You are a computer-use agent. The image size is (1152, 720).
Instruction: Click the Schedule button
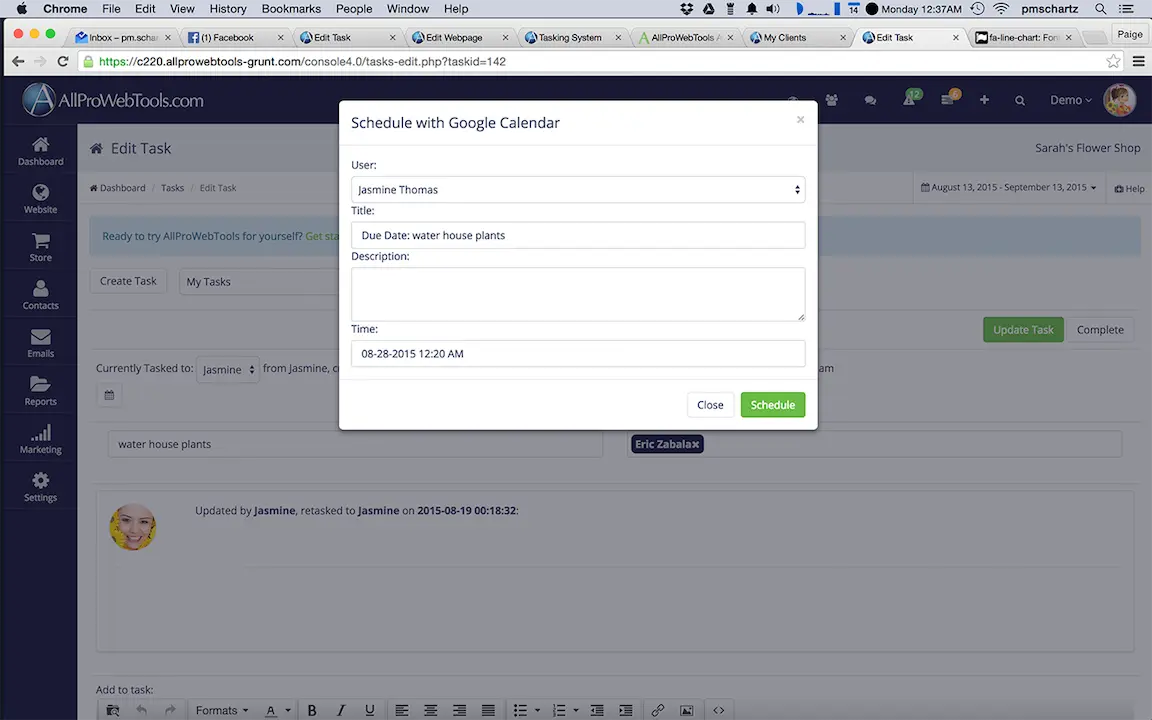(x=772, y=405)
